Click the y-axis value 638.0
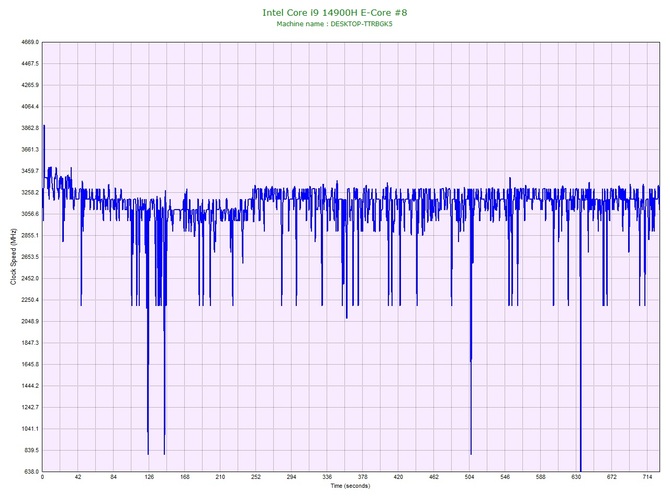Viewport: 670px width, 503px height. (x=31, y=472)
